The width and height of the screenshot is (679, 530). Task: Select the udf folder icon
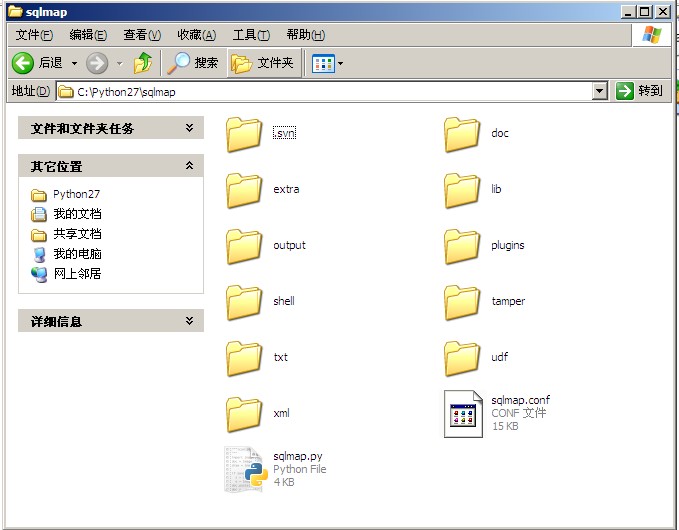click(x=462, y=358)
